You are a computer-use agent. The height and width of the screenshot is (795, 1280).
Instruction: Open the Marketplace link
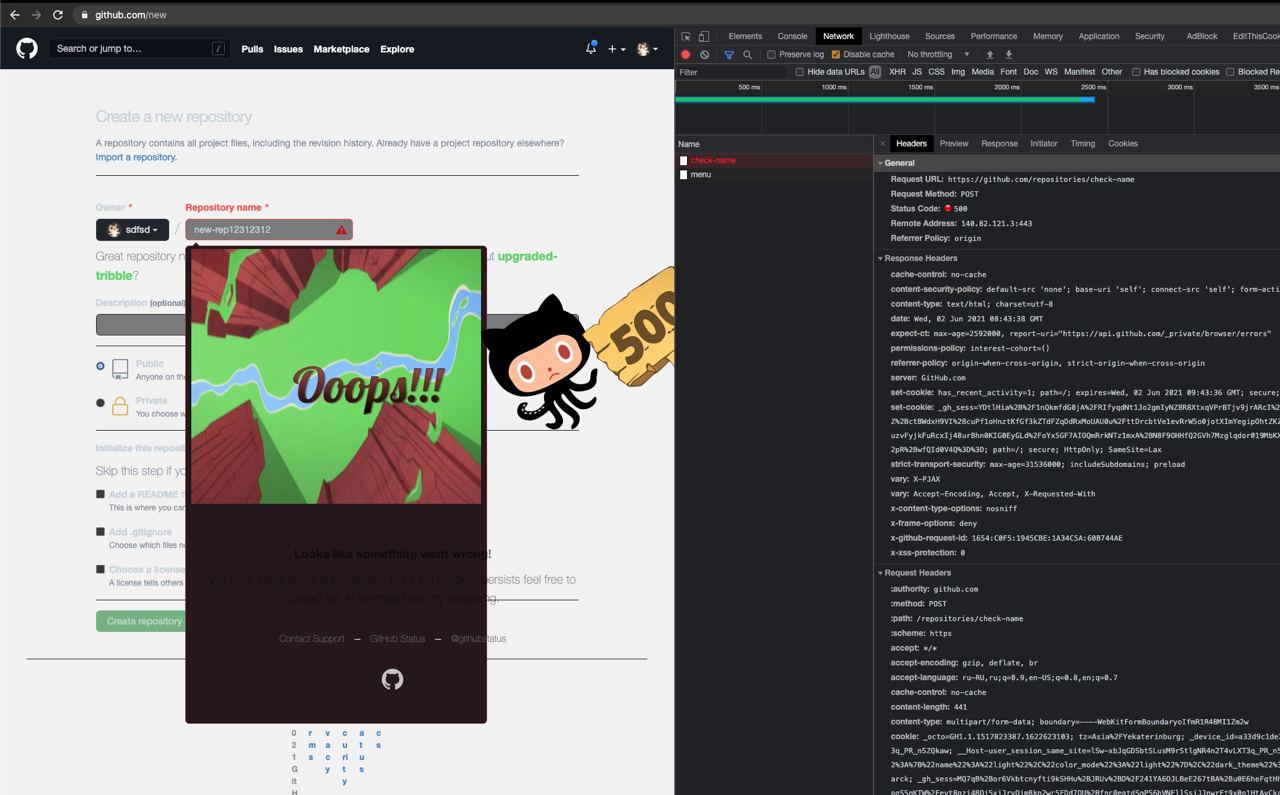click(x=341, y=49)
